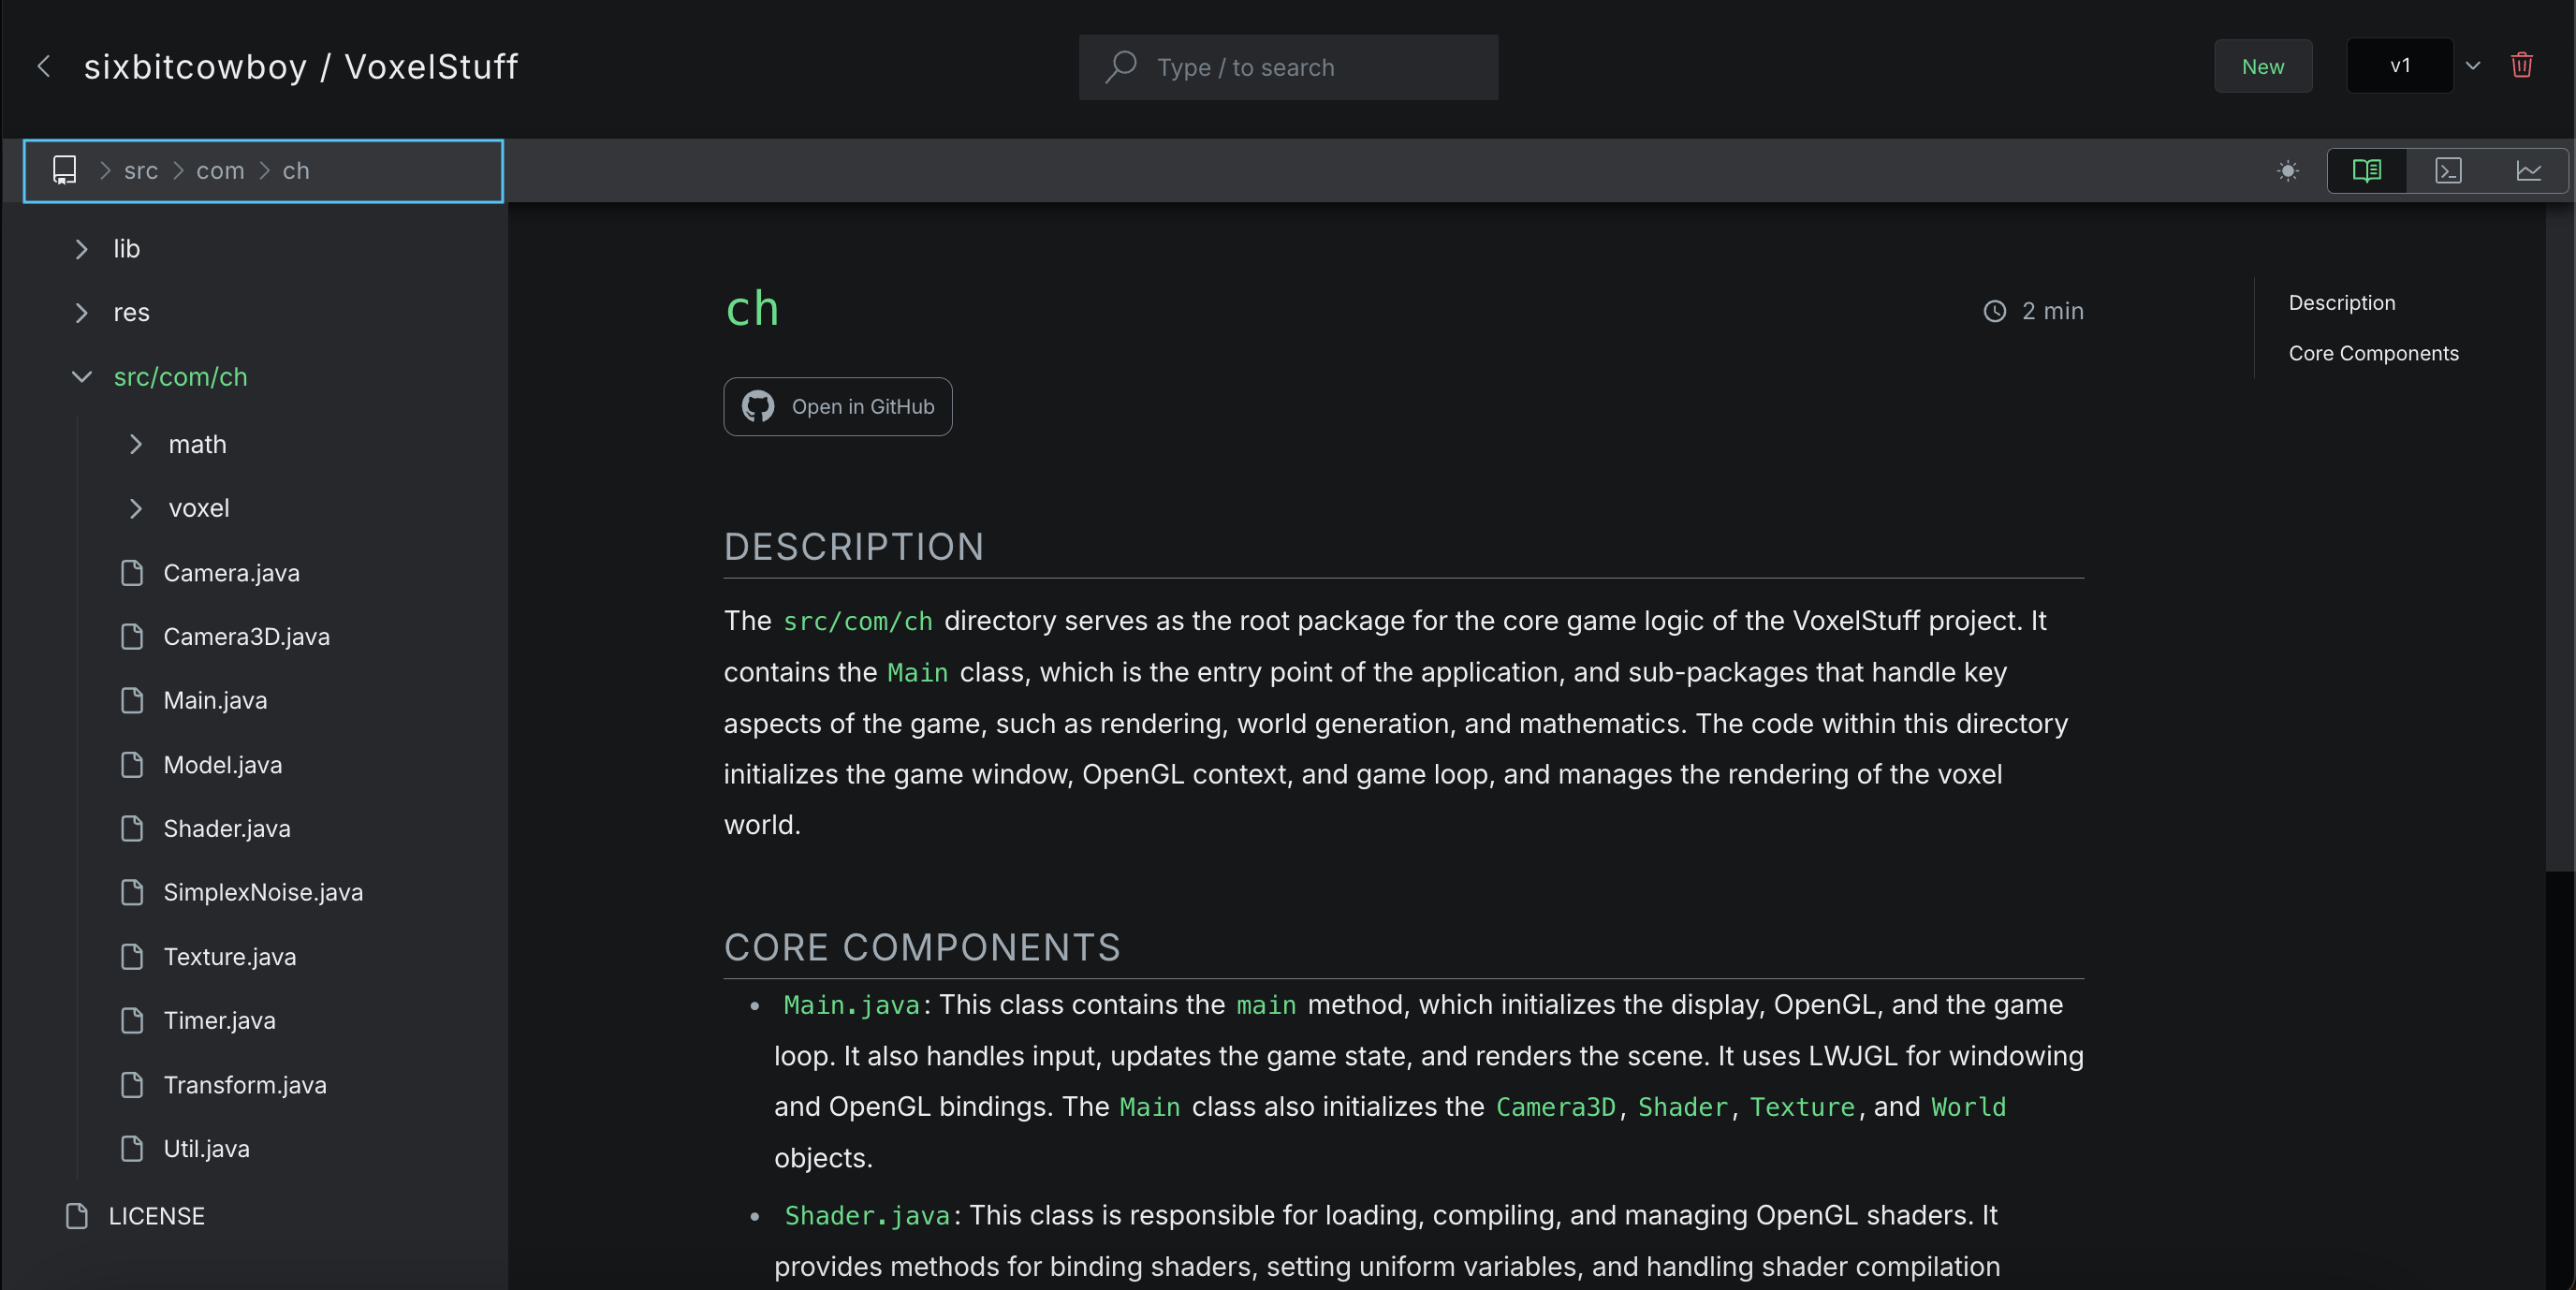The height and width of the screenshot is (1290, 2576).
Task: Open Texture.java file
Action: coord(229,957)
